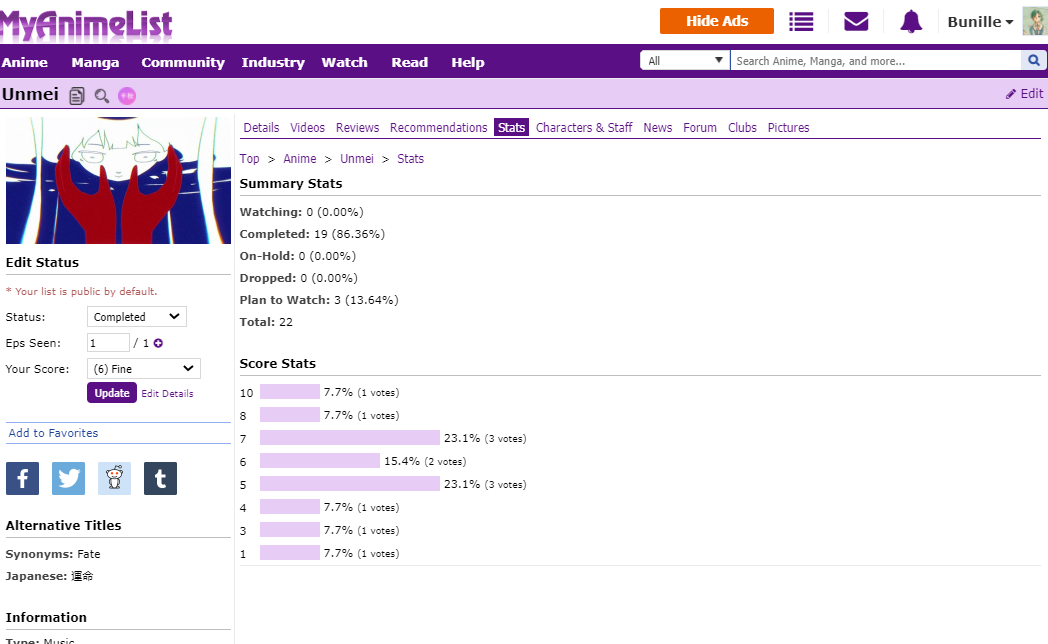Increment episodes seen with plus icon
This screenshot has height=644, width=1048.
(158, 343)
